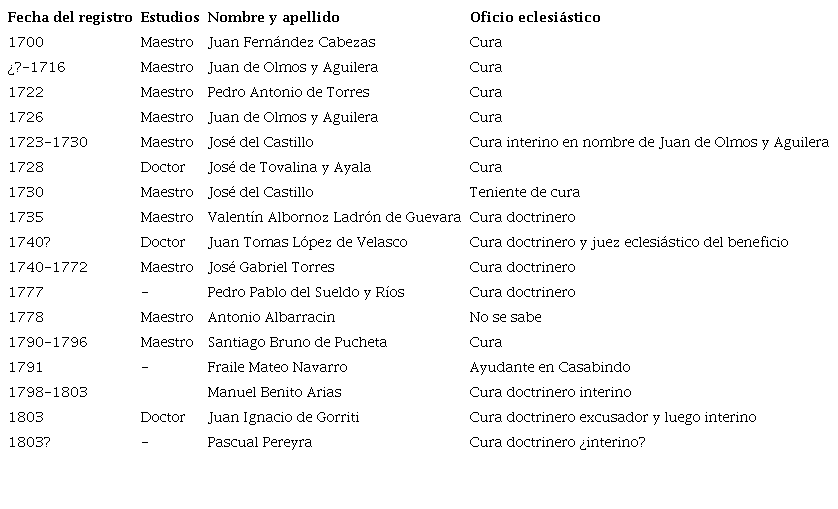Click the 'Fecha del registro' column header
This screenshot has height=509, width=838.
[70, 18]
